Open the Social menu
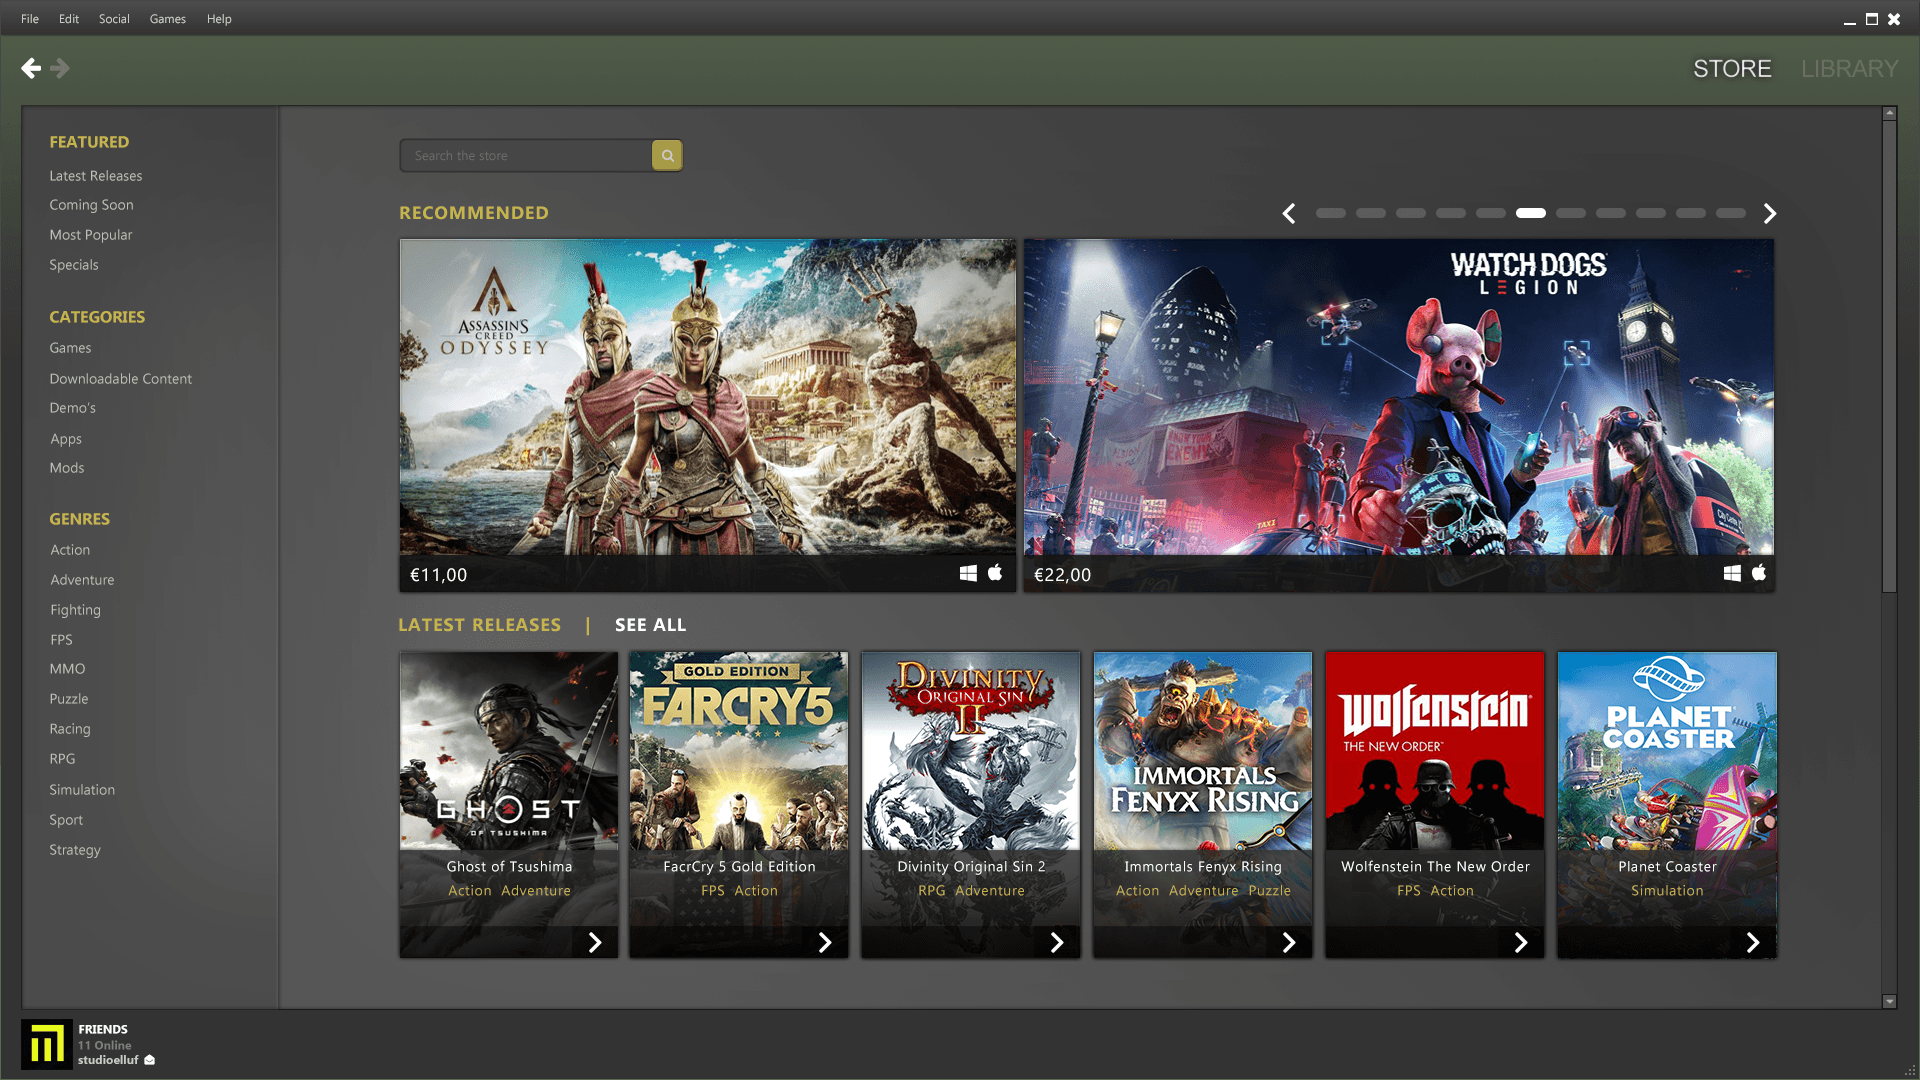 (x=114, y=19)
